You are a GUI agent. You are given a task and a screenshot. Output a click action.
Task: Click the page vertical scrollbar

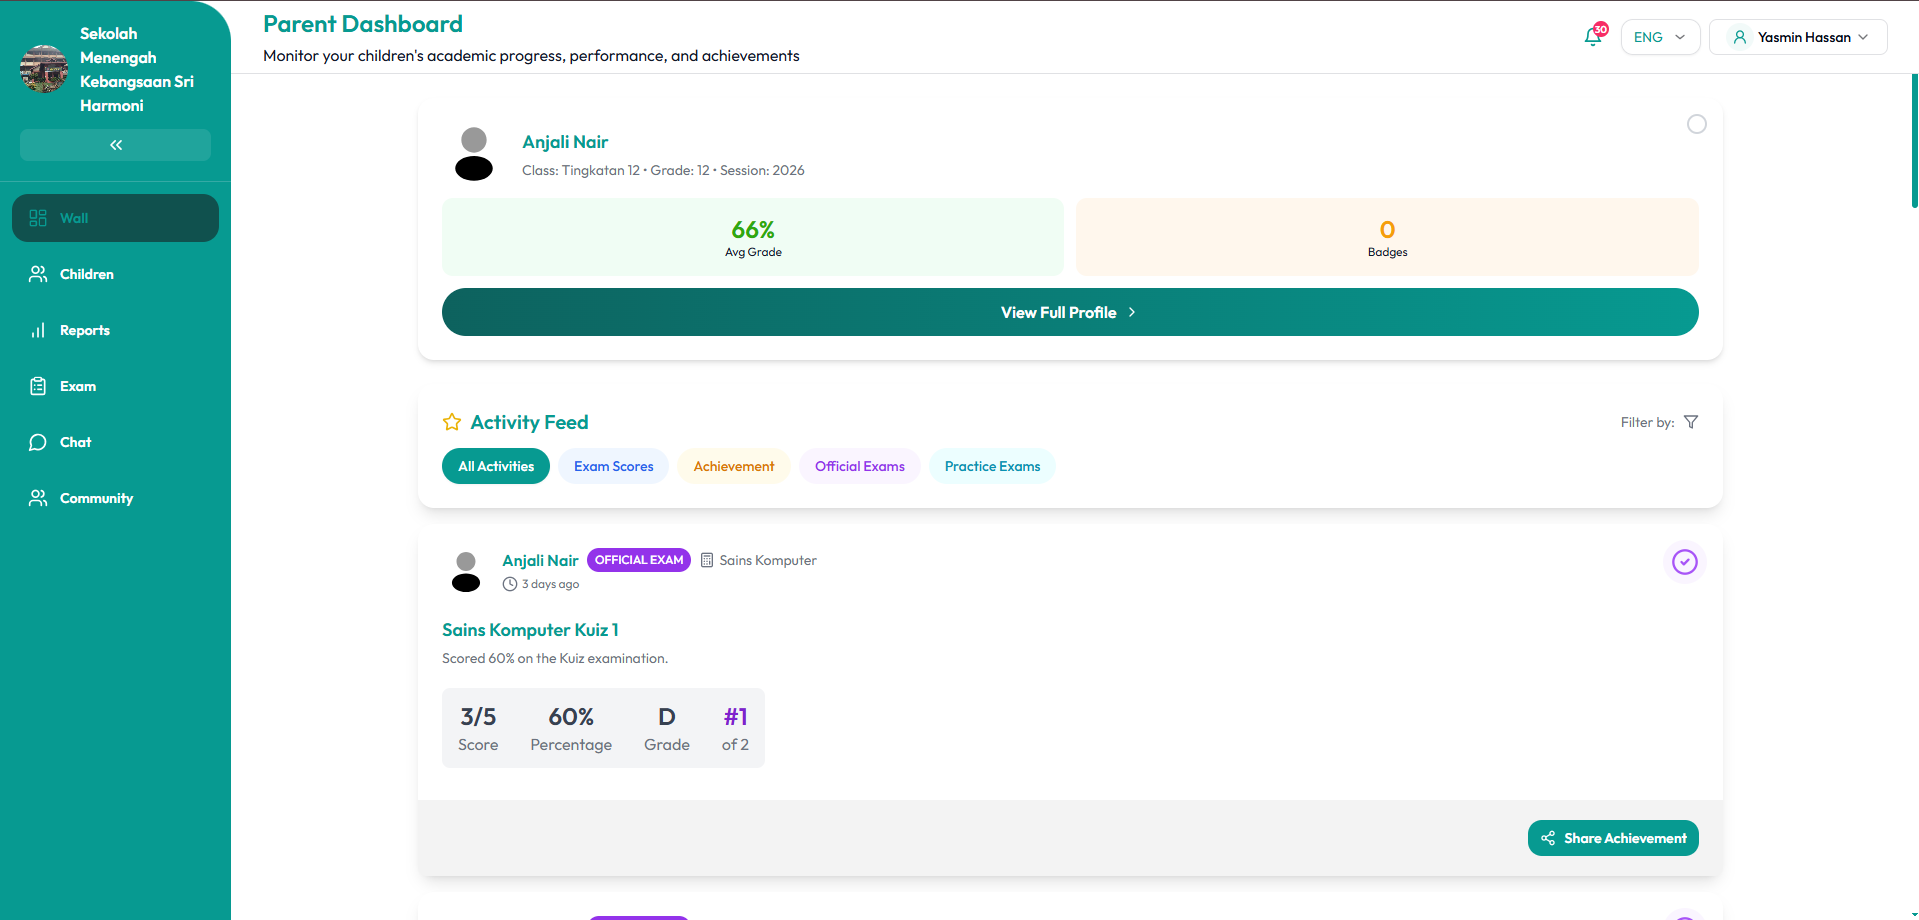1913,140
